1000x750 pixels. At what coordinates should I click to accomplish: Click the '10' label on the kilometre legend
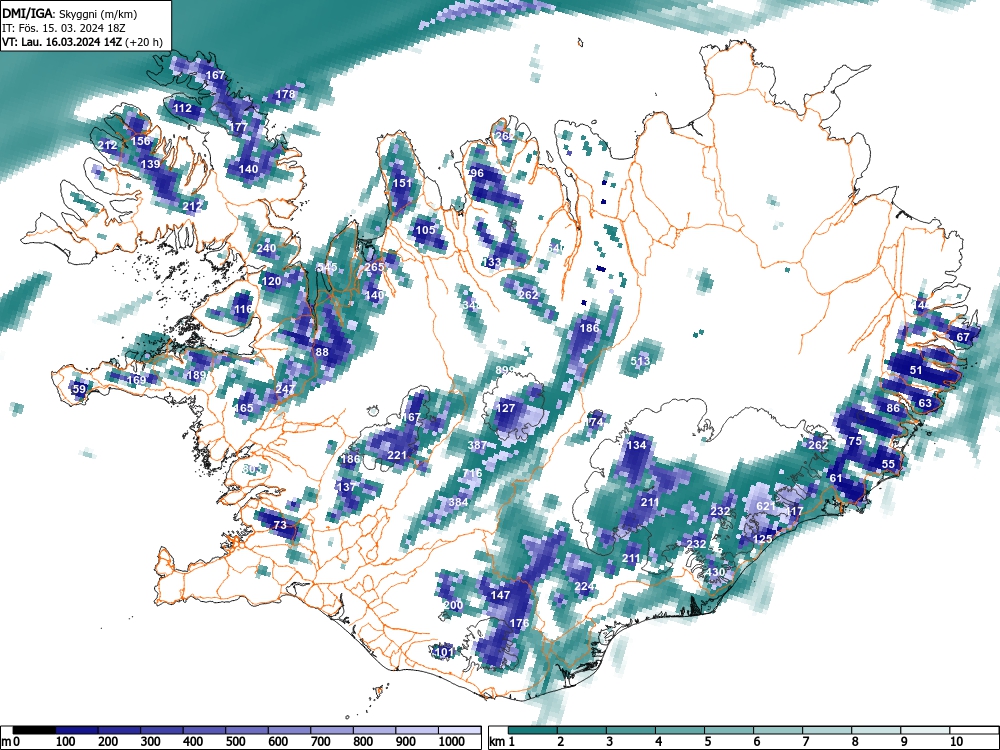tap(956, 742)
